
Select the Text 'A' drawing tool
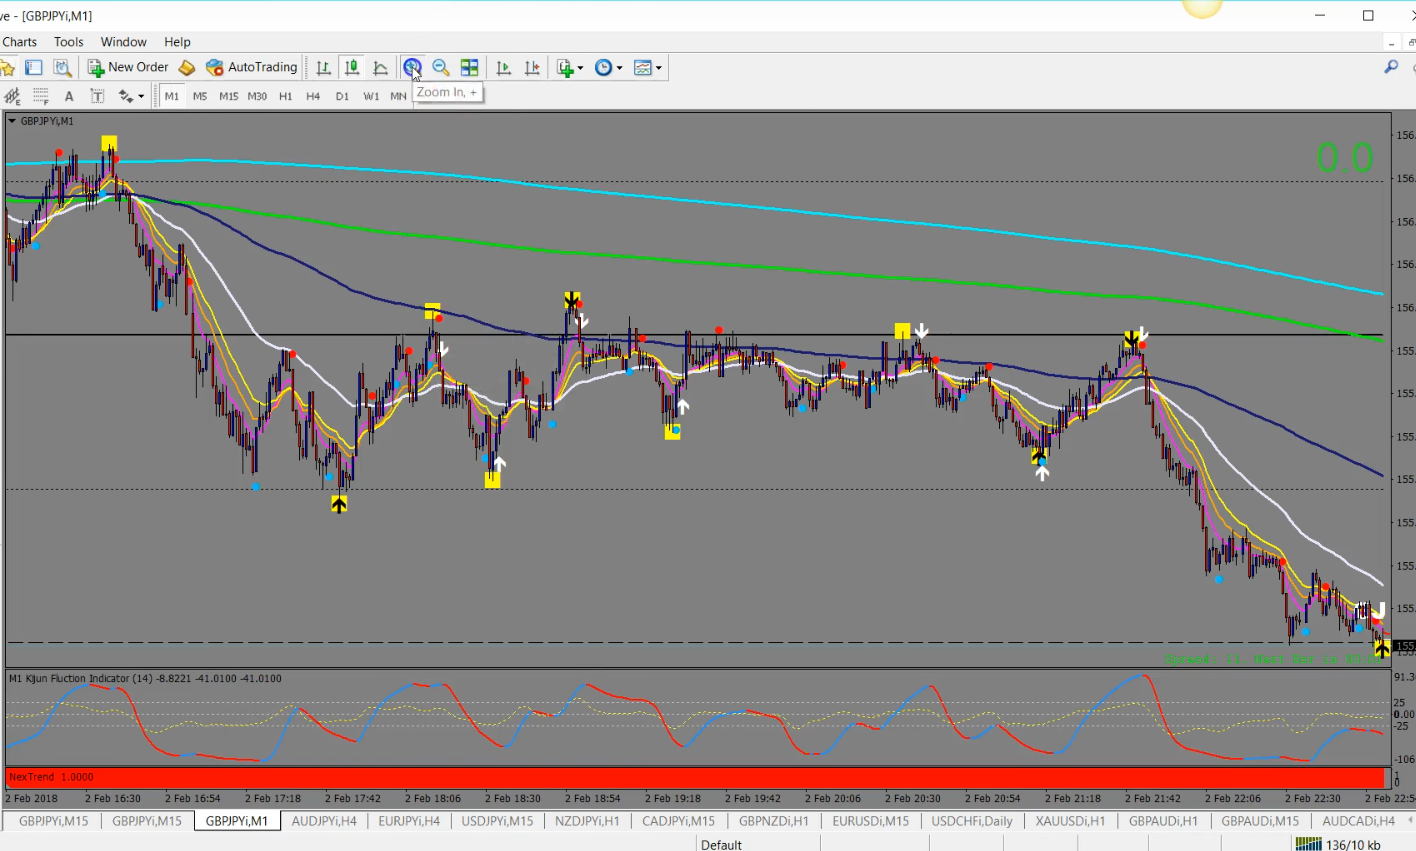coord(69,96)
